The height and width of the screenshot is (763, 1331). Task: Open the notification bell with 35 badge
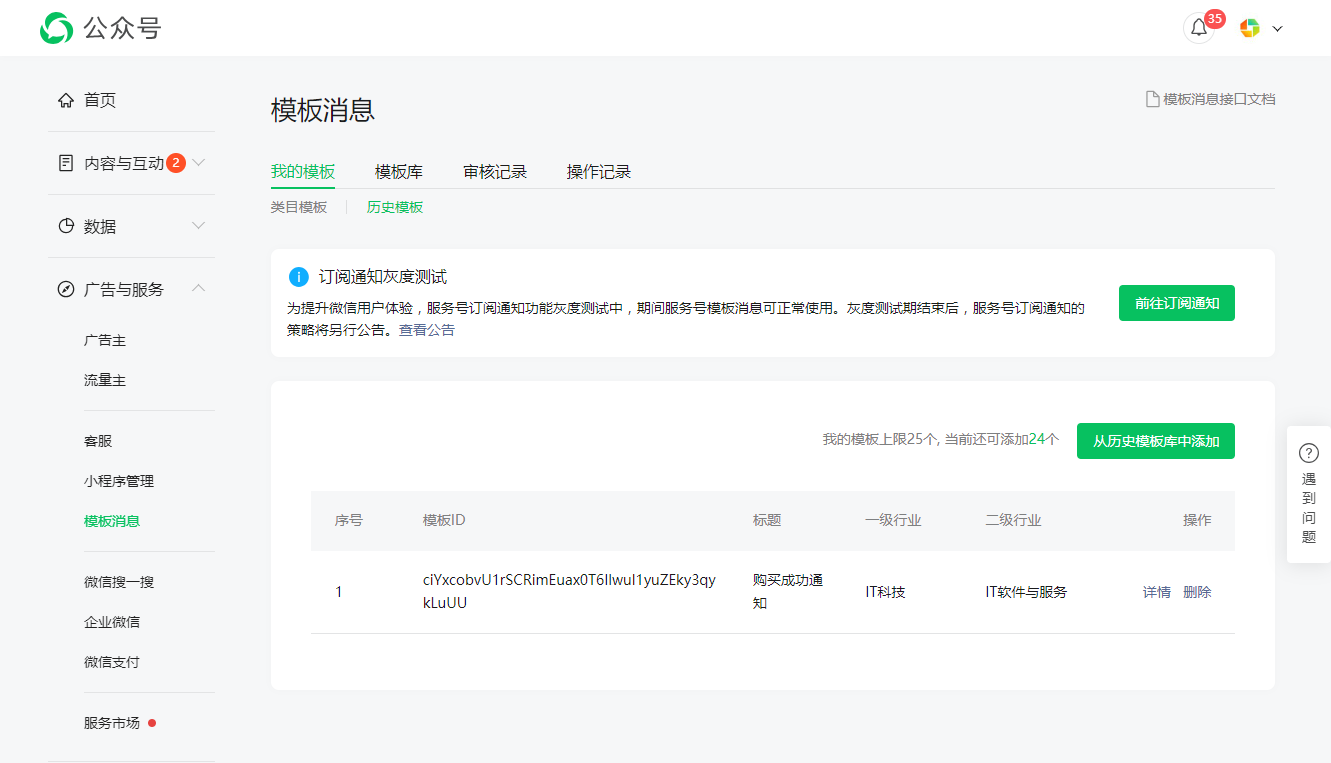click(x=1198, y=28)
